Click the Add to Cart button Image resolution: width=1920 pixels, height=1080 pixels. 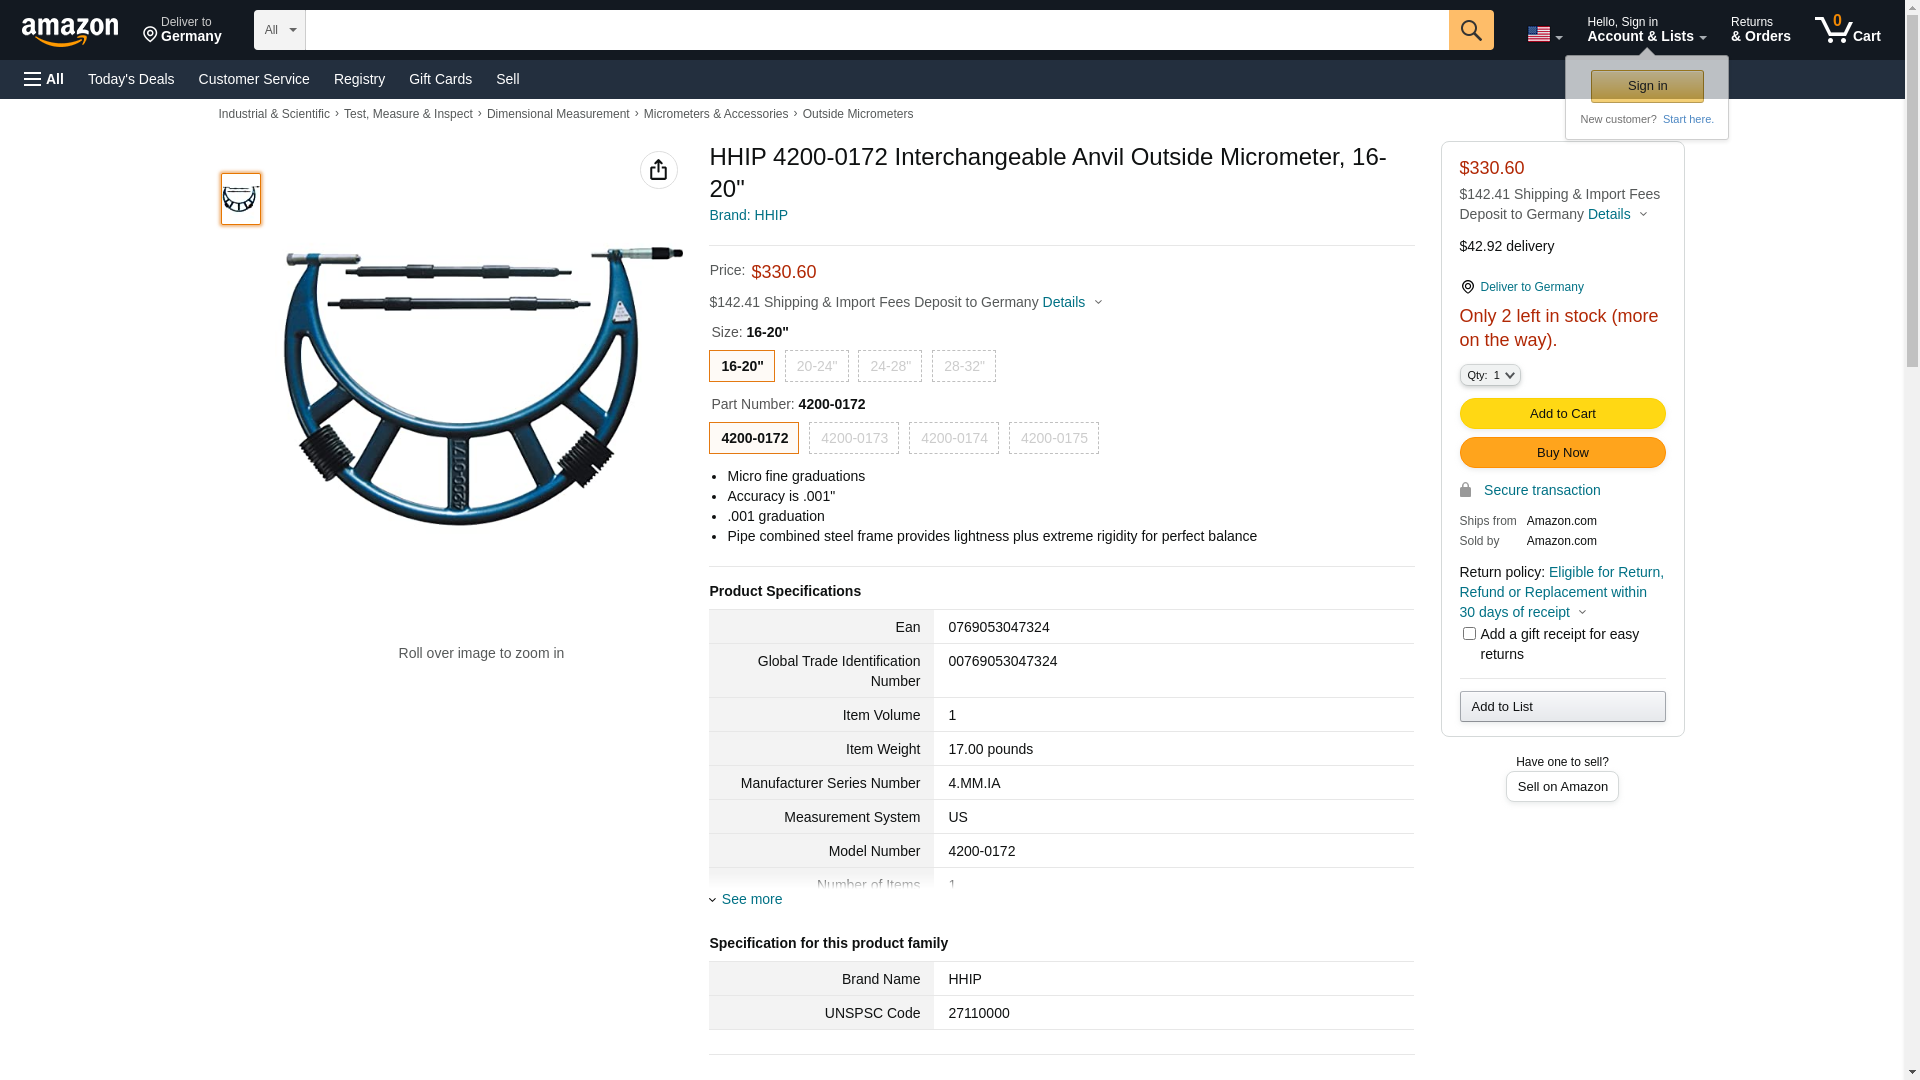tap(1562, 414)
